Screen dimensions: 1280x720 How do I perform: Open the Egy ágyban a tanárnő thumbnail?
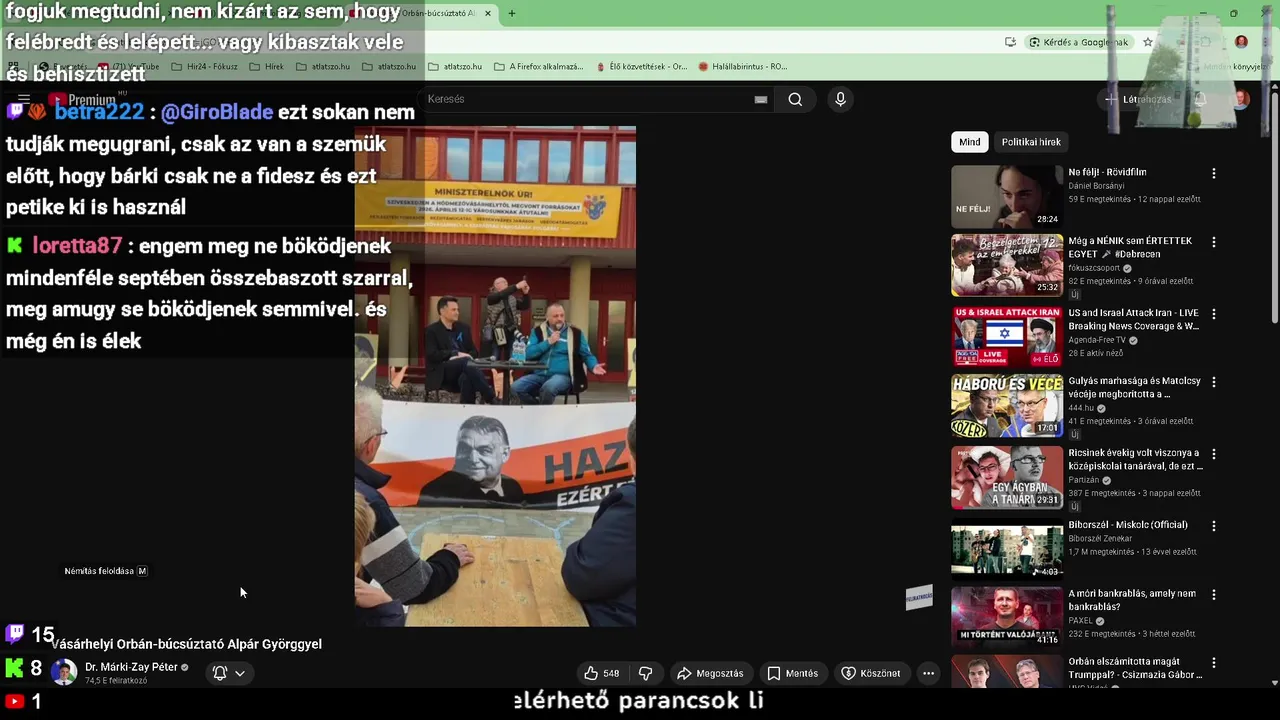coord(1007,478)
